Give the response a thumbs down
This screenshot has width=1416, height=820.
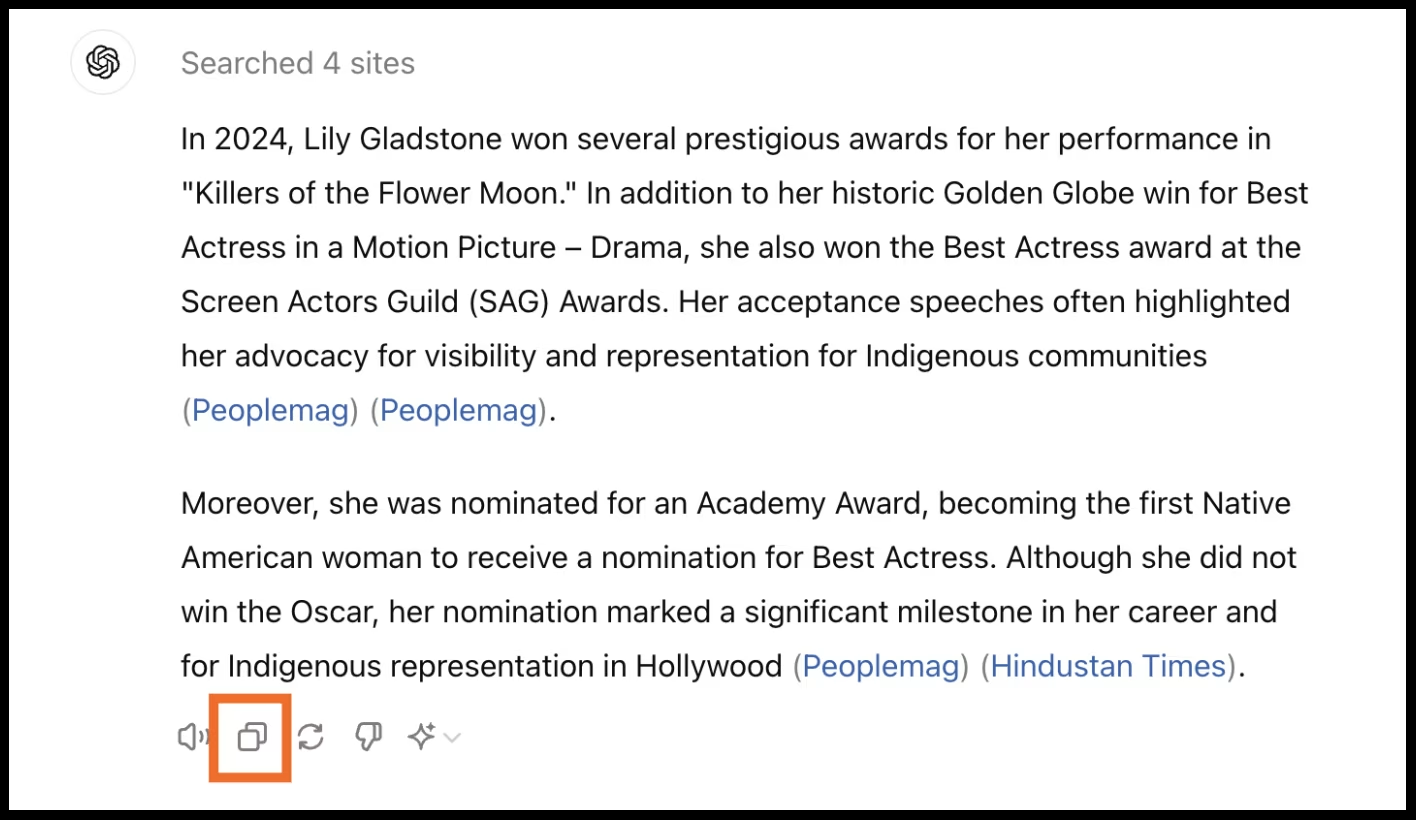[369, 738]
